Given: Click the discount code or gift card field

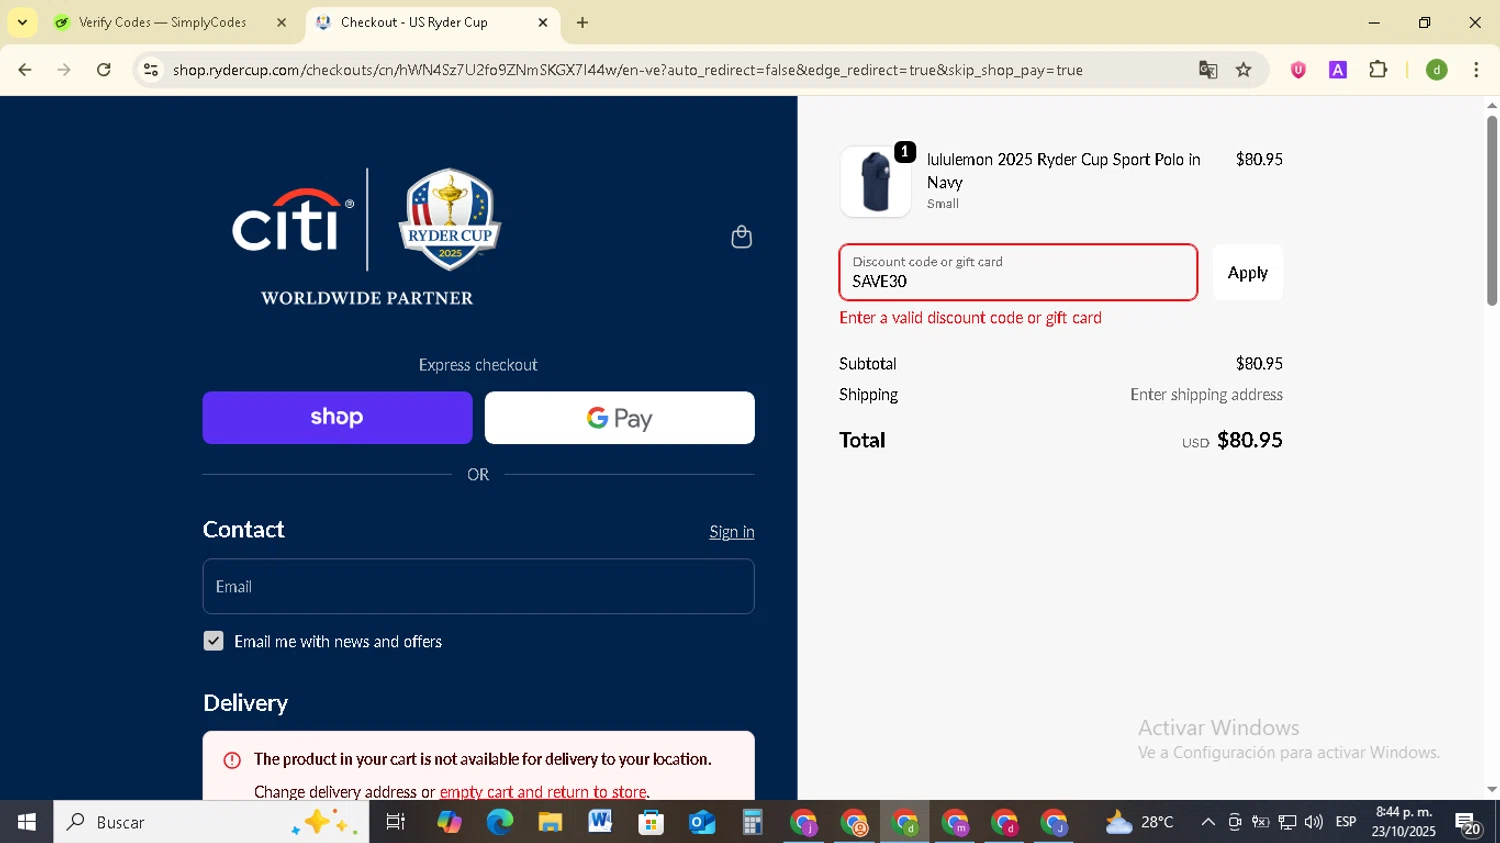Looking at the screenshot, I should click(1018, 272).
